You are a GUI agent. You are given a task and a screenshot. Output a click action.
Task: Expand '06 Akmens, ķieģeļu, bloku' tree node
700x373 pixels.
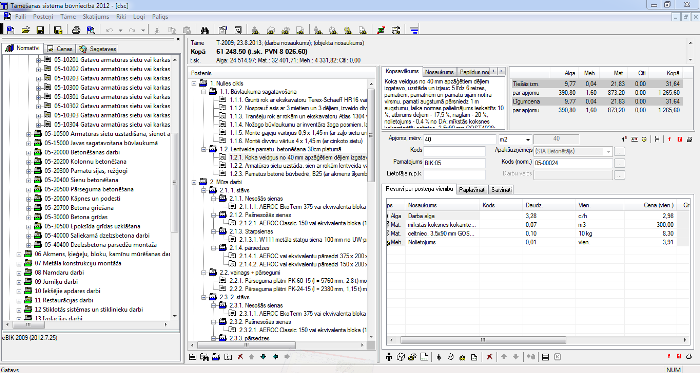click(x=19, y=254)
